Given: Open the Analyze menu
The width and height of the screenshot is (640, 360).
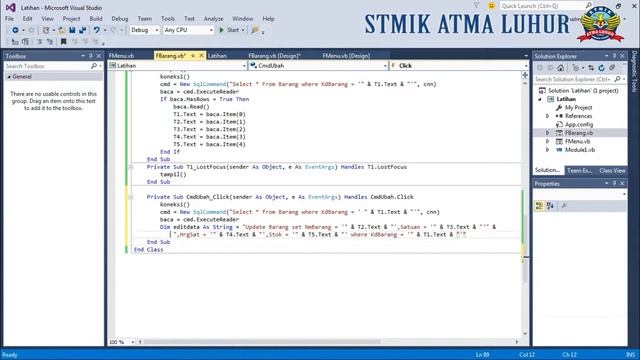Looking at the screenshot, I should coord(213,19).
